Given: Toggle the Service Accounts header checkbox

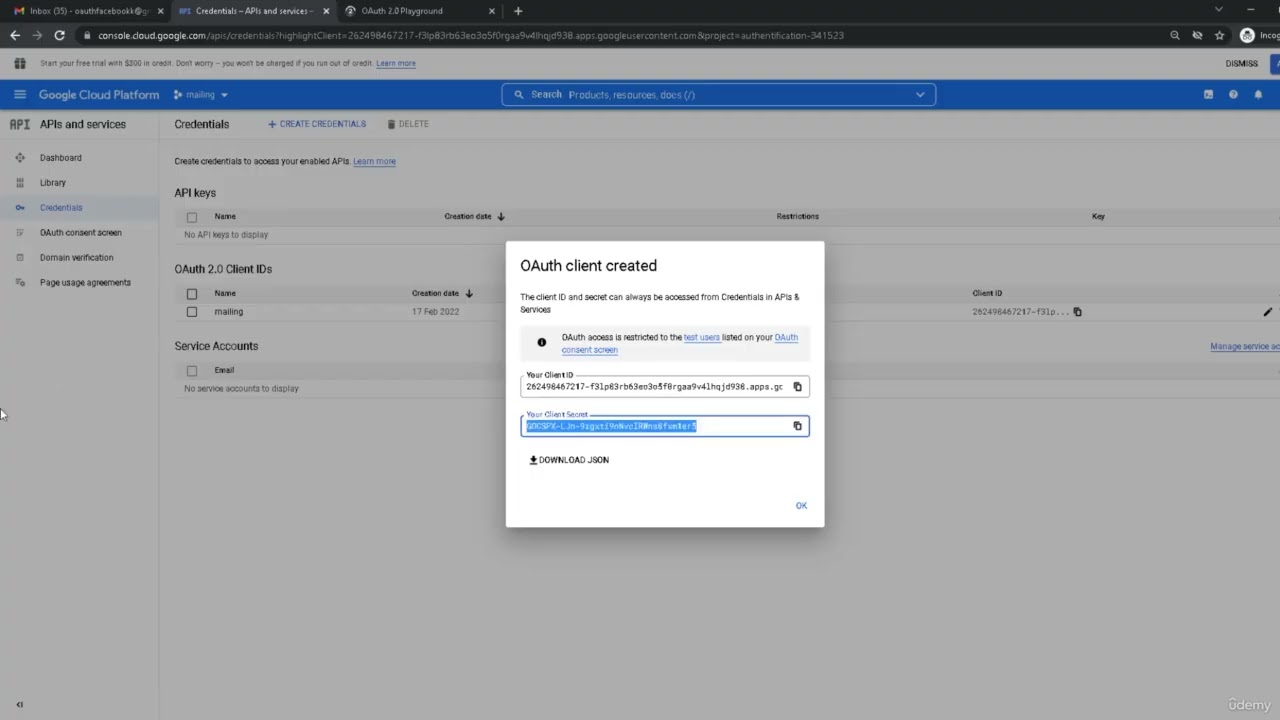Looking at the screenshot, I should [x=192, y=371].
